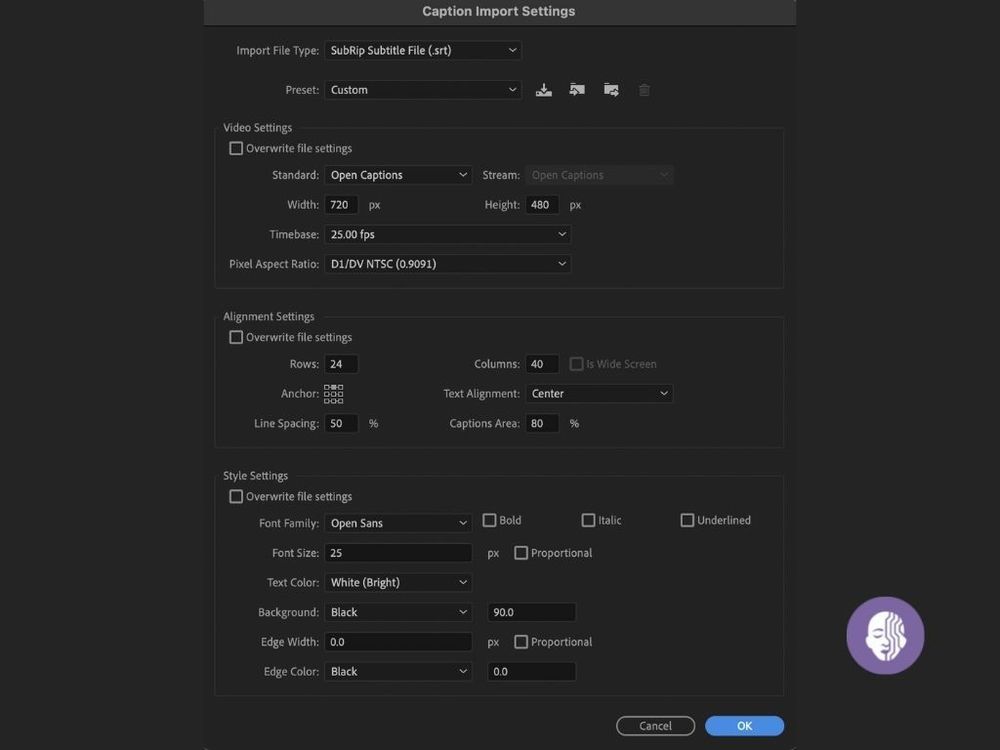The width and height of the screenshot is (1000, 750).
Task: Toggle the Bold font style checkbox
Action: 490,520
